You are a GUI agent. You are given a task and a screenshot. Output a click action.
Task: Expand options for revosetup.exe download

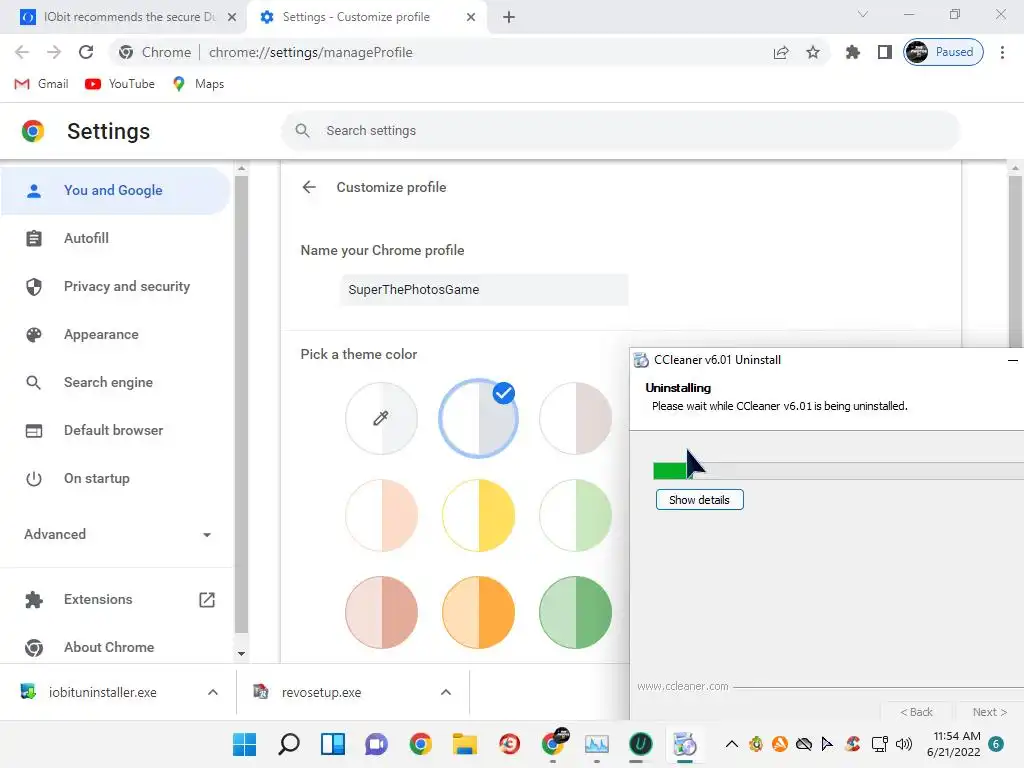pos(446,692)
